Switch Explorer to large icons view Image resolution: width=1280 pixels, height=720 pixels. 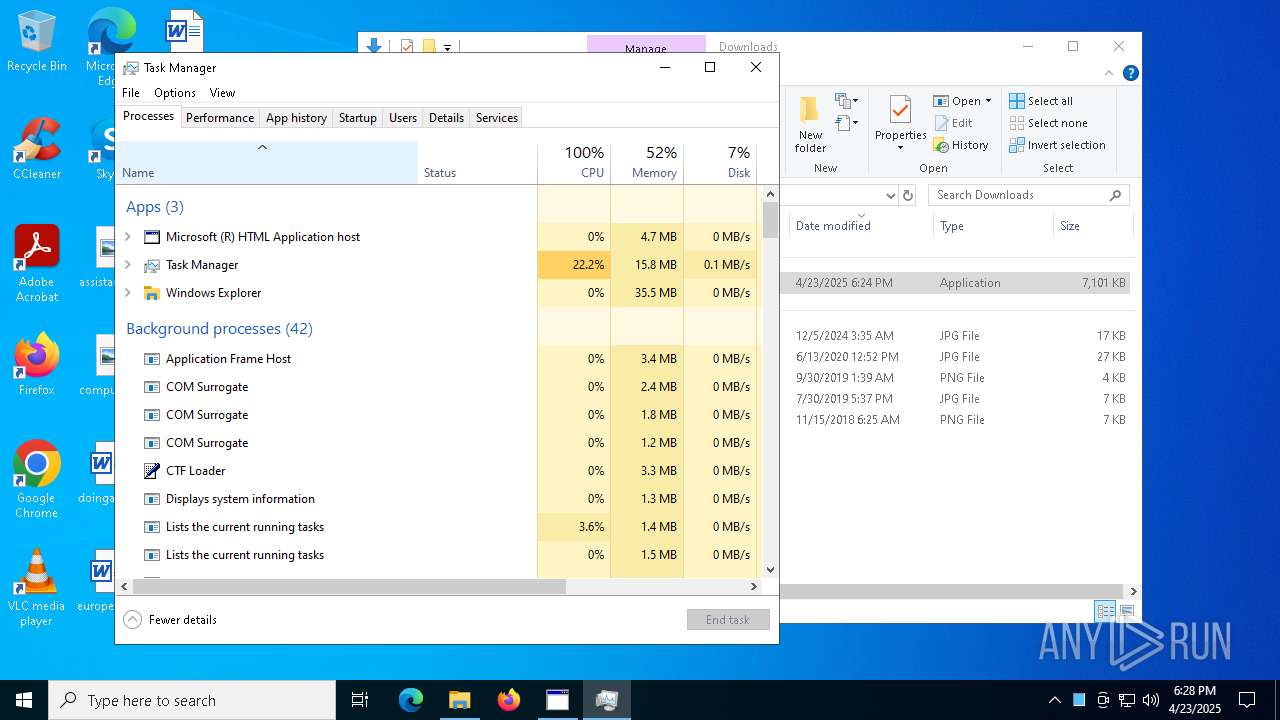(1127, 611)
